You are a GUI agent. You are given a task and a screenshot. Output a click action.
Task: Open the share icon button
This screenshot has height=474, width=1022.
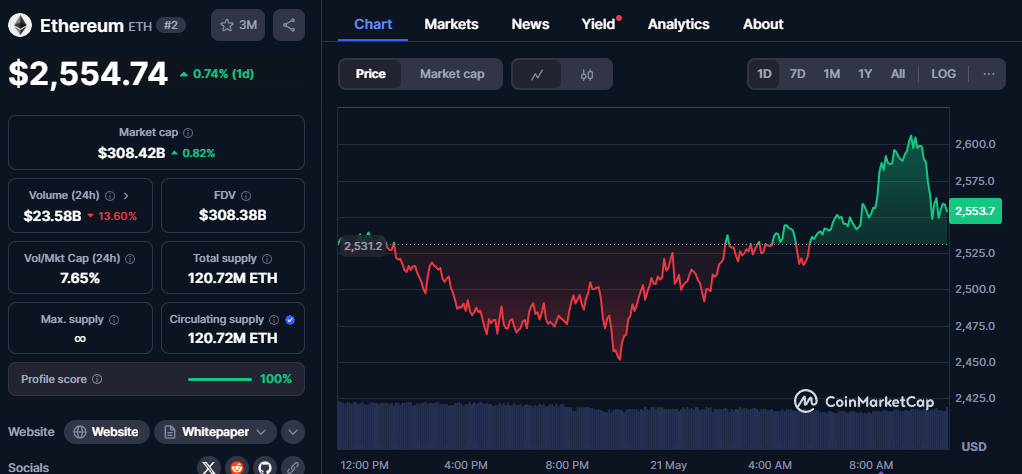coord(289,25)
